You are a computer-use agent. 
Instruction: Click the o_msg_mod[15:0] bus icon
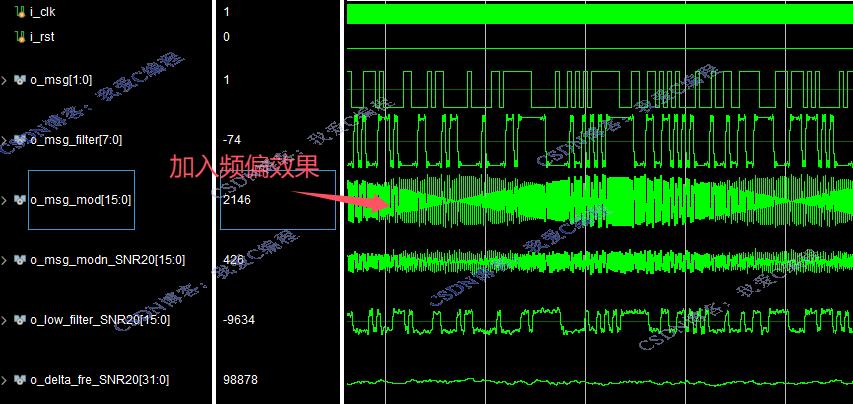20,200
